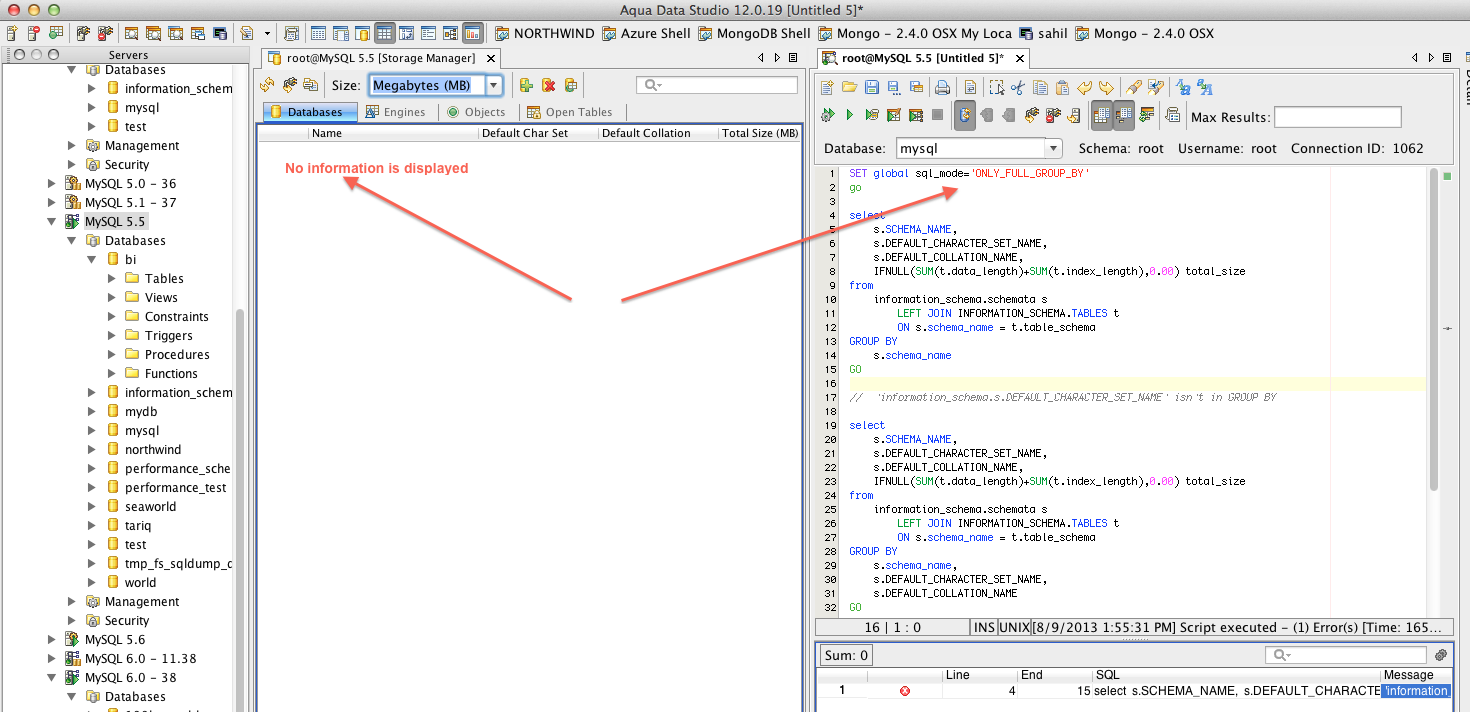Open the sahil shortcut in toolbar
Viewport: 1470px width, 712px height.
click(1043, 33)
